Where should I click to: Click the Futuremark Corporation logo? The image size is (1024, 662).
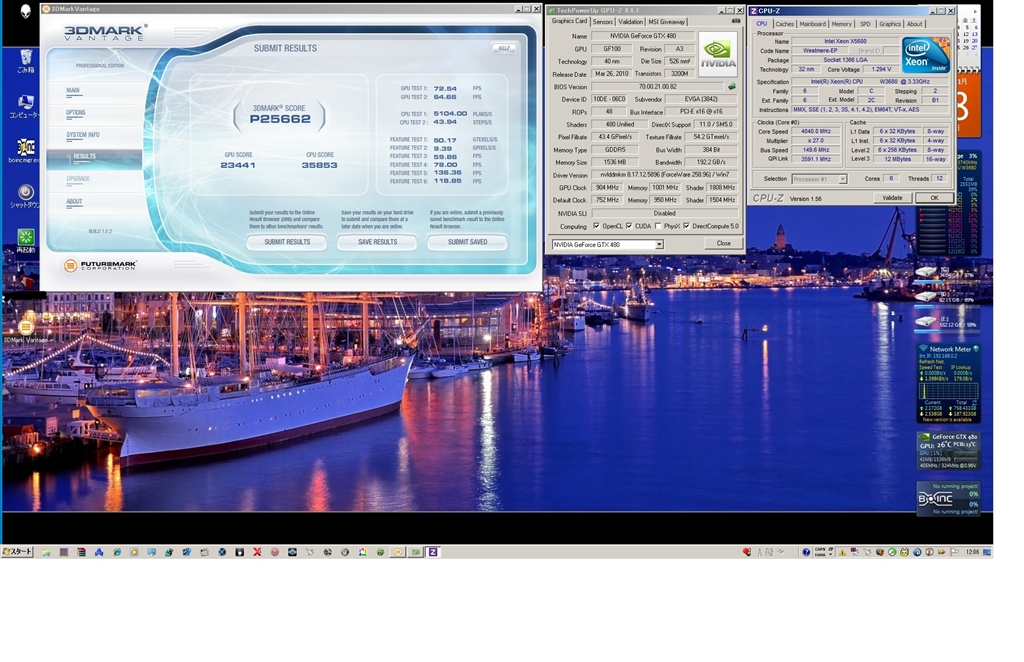point(100,265)
